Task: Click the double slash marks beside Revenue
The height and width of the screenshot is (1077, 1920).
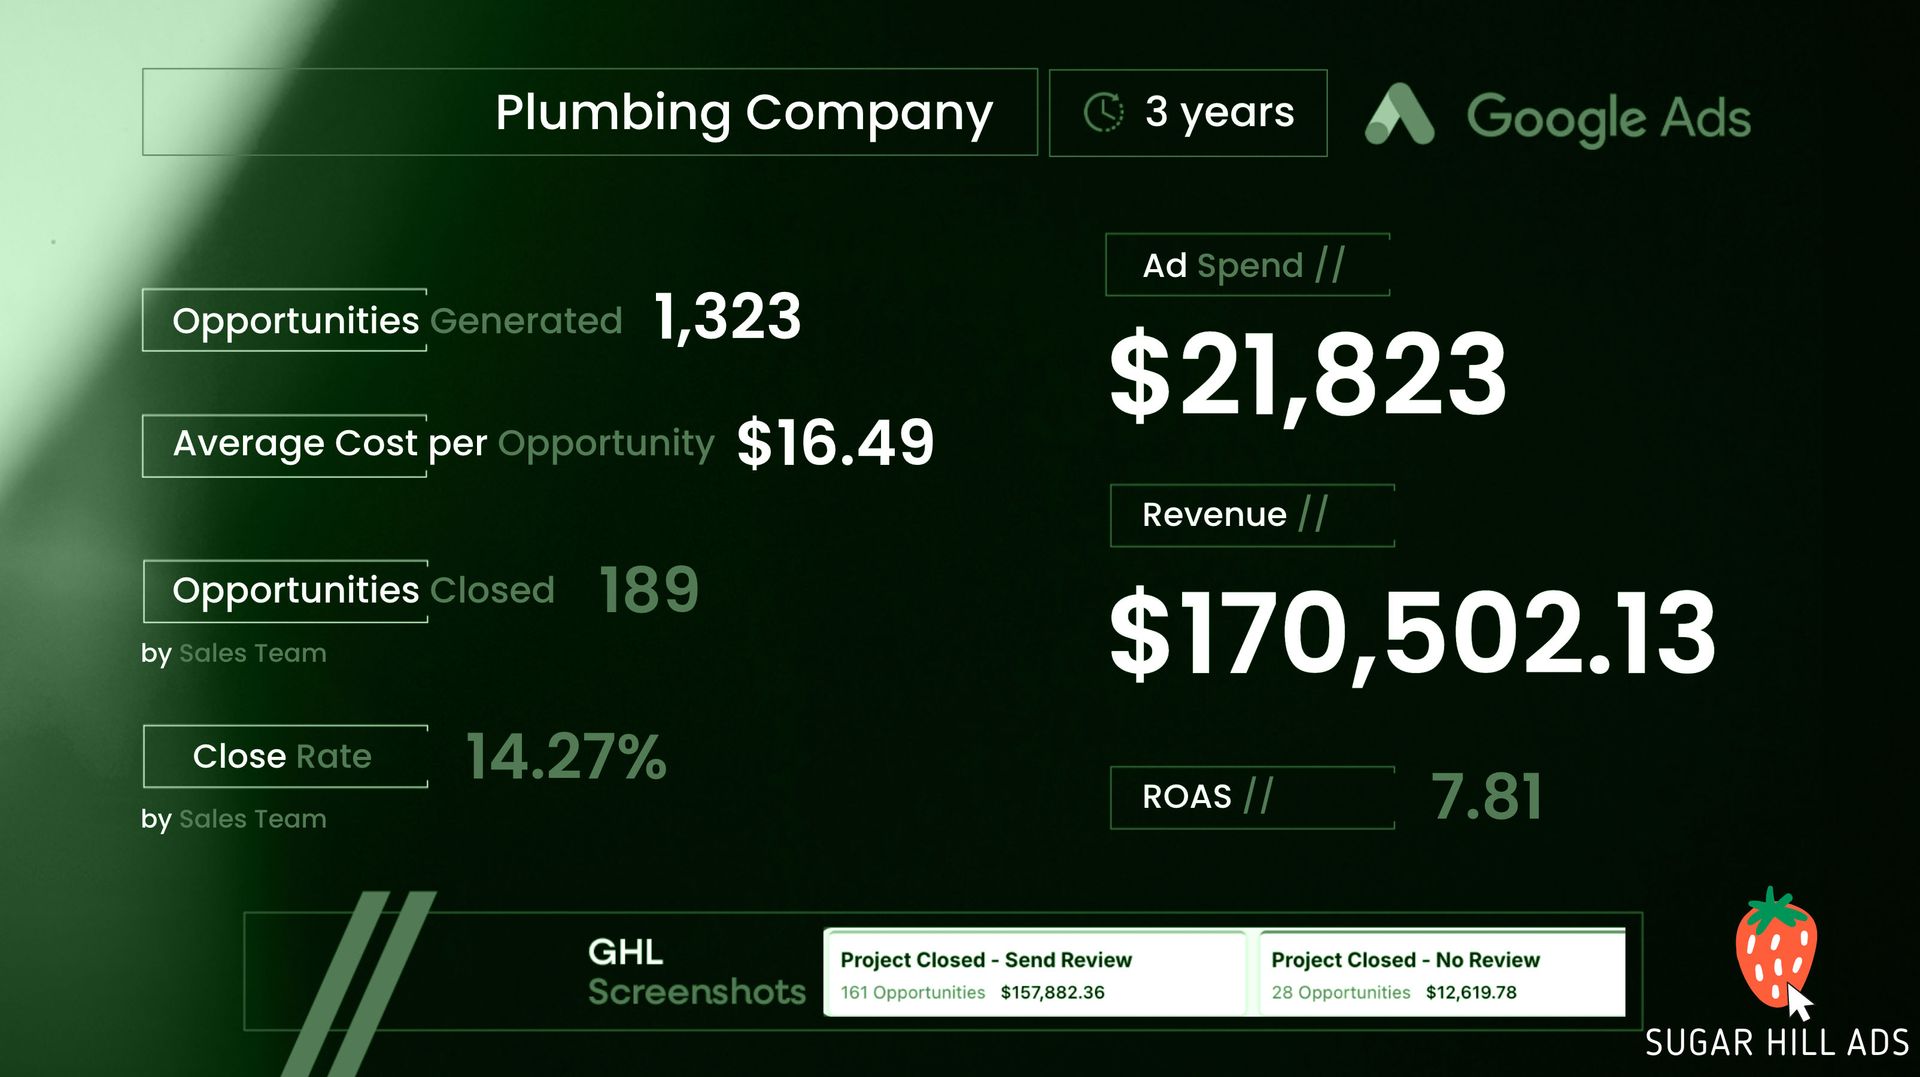Action: [x=1313, y=514]
